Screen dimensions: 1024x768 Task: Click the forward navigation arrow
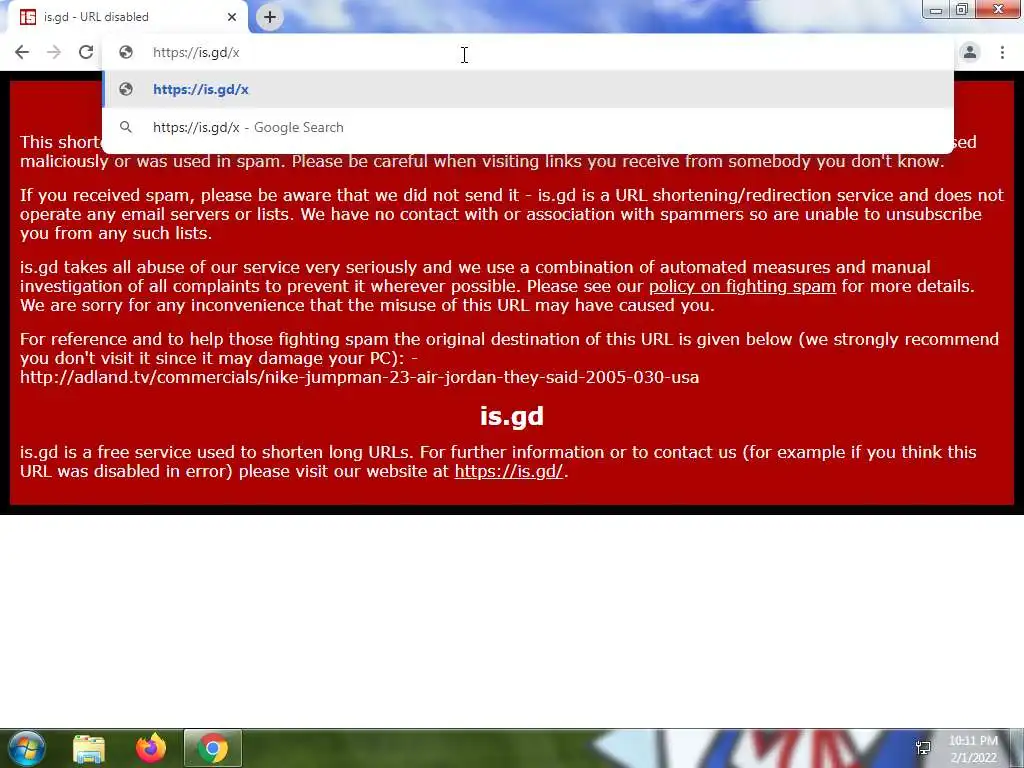pyautogui.click(x=54, y=52)
